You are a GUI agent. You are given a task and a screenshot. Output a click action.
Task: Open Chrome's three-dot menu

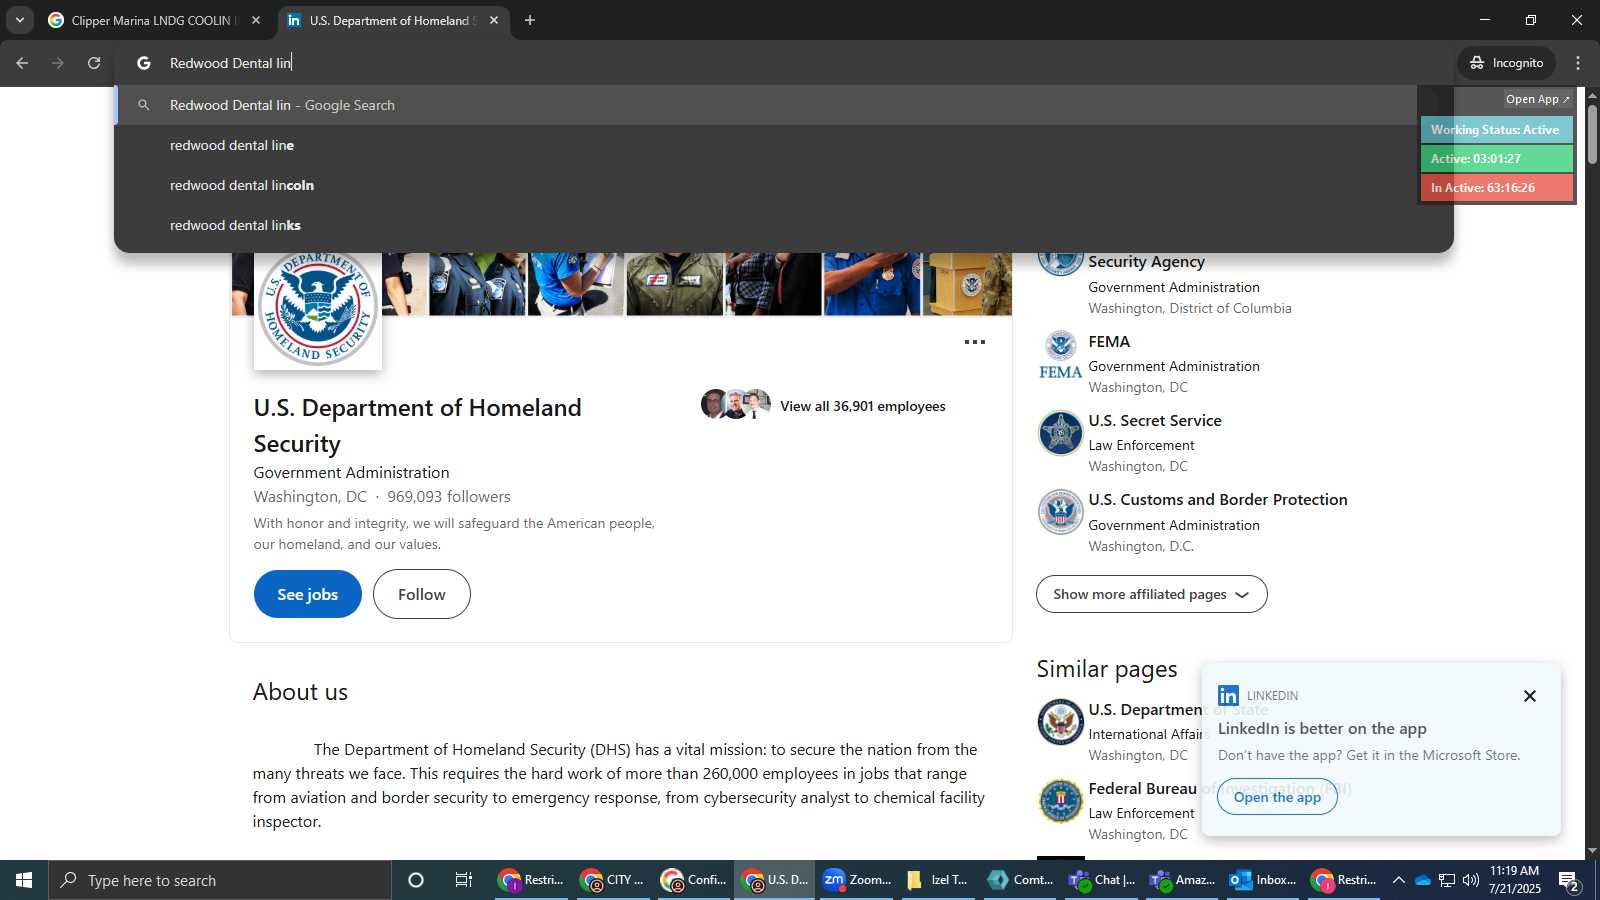pos(1578,63)
